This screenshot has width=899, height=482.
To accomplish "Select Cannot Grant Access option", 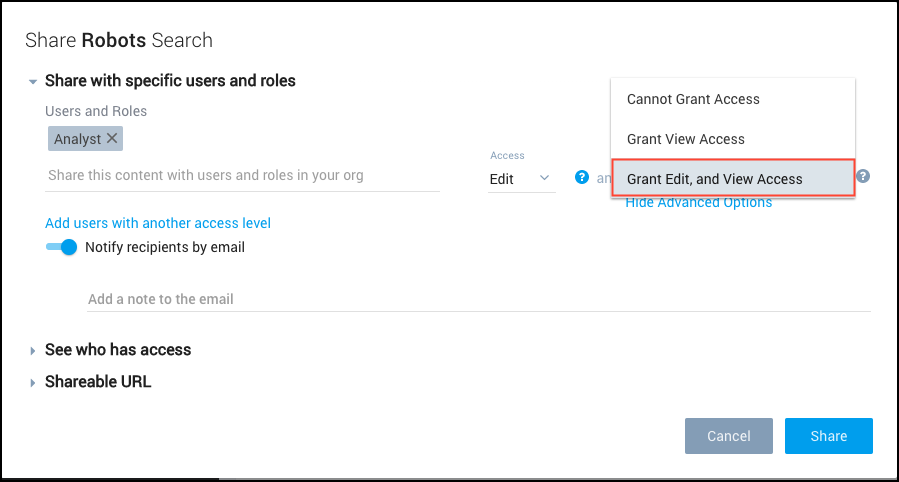I will tap(693, 99).
